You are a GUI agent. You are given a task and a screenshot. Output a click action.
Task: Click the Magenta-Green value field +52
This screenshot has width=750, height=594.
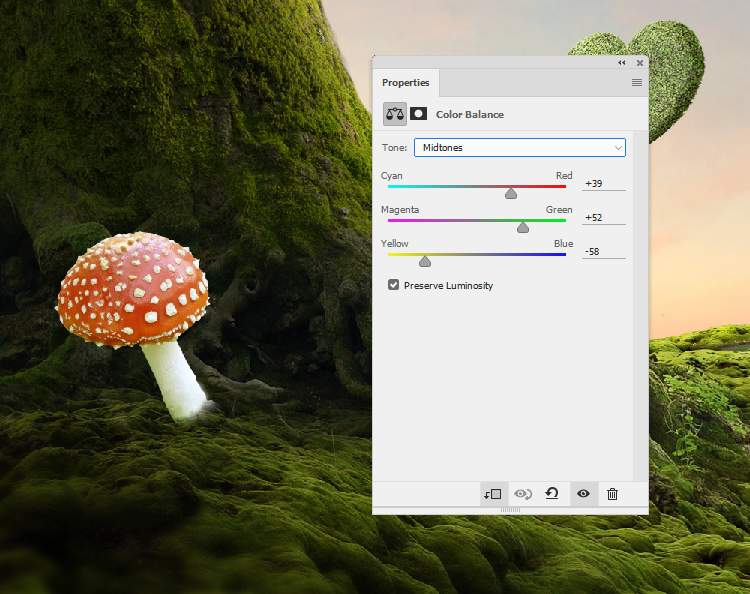coord(603,218)
